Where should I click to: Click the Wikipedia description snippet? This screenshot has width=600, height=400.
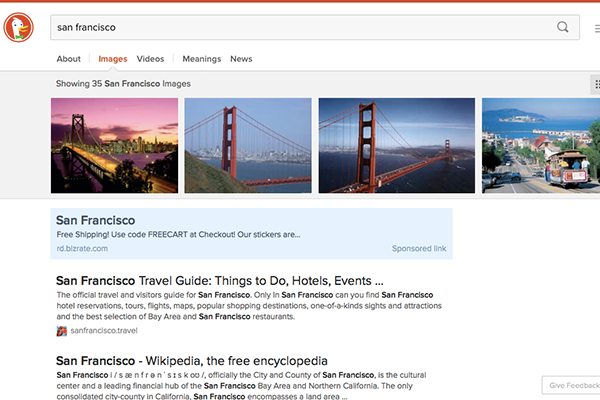(241, 386)
